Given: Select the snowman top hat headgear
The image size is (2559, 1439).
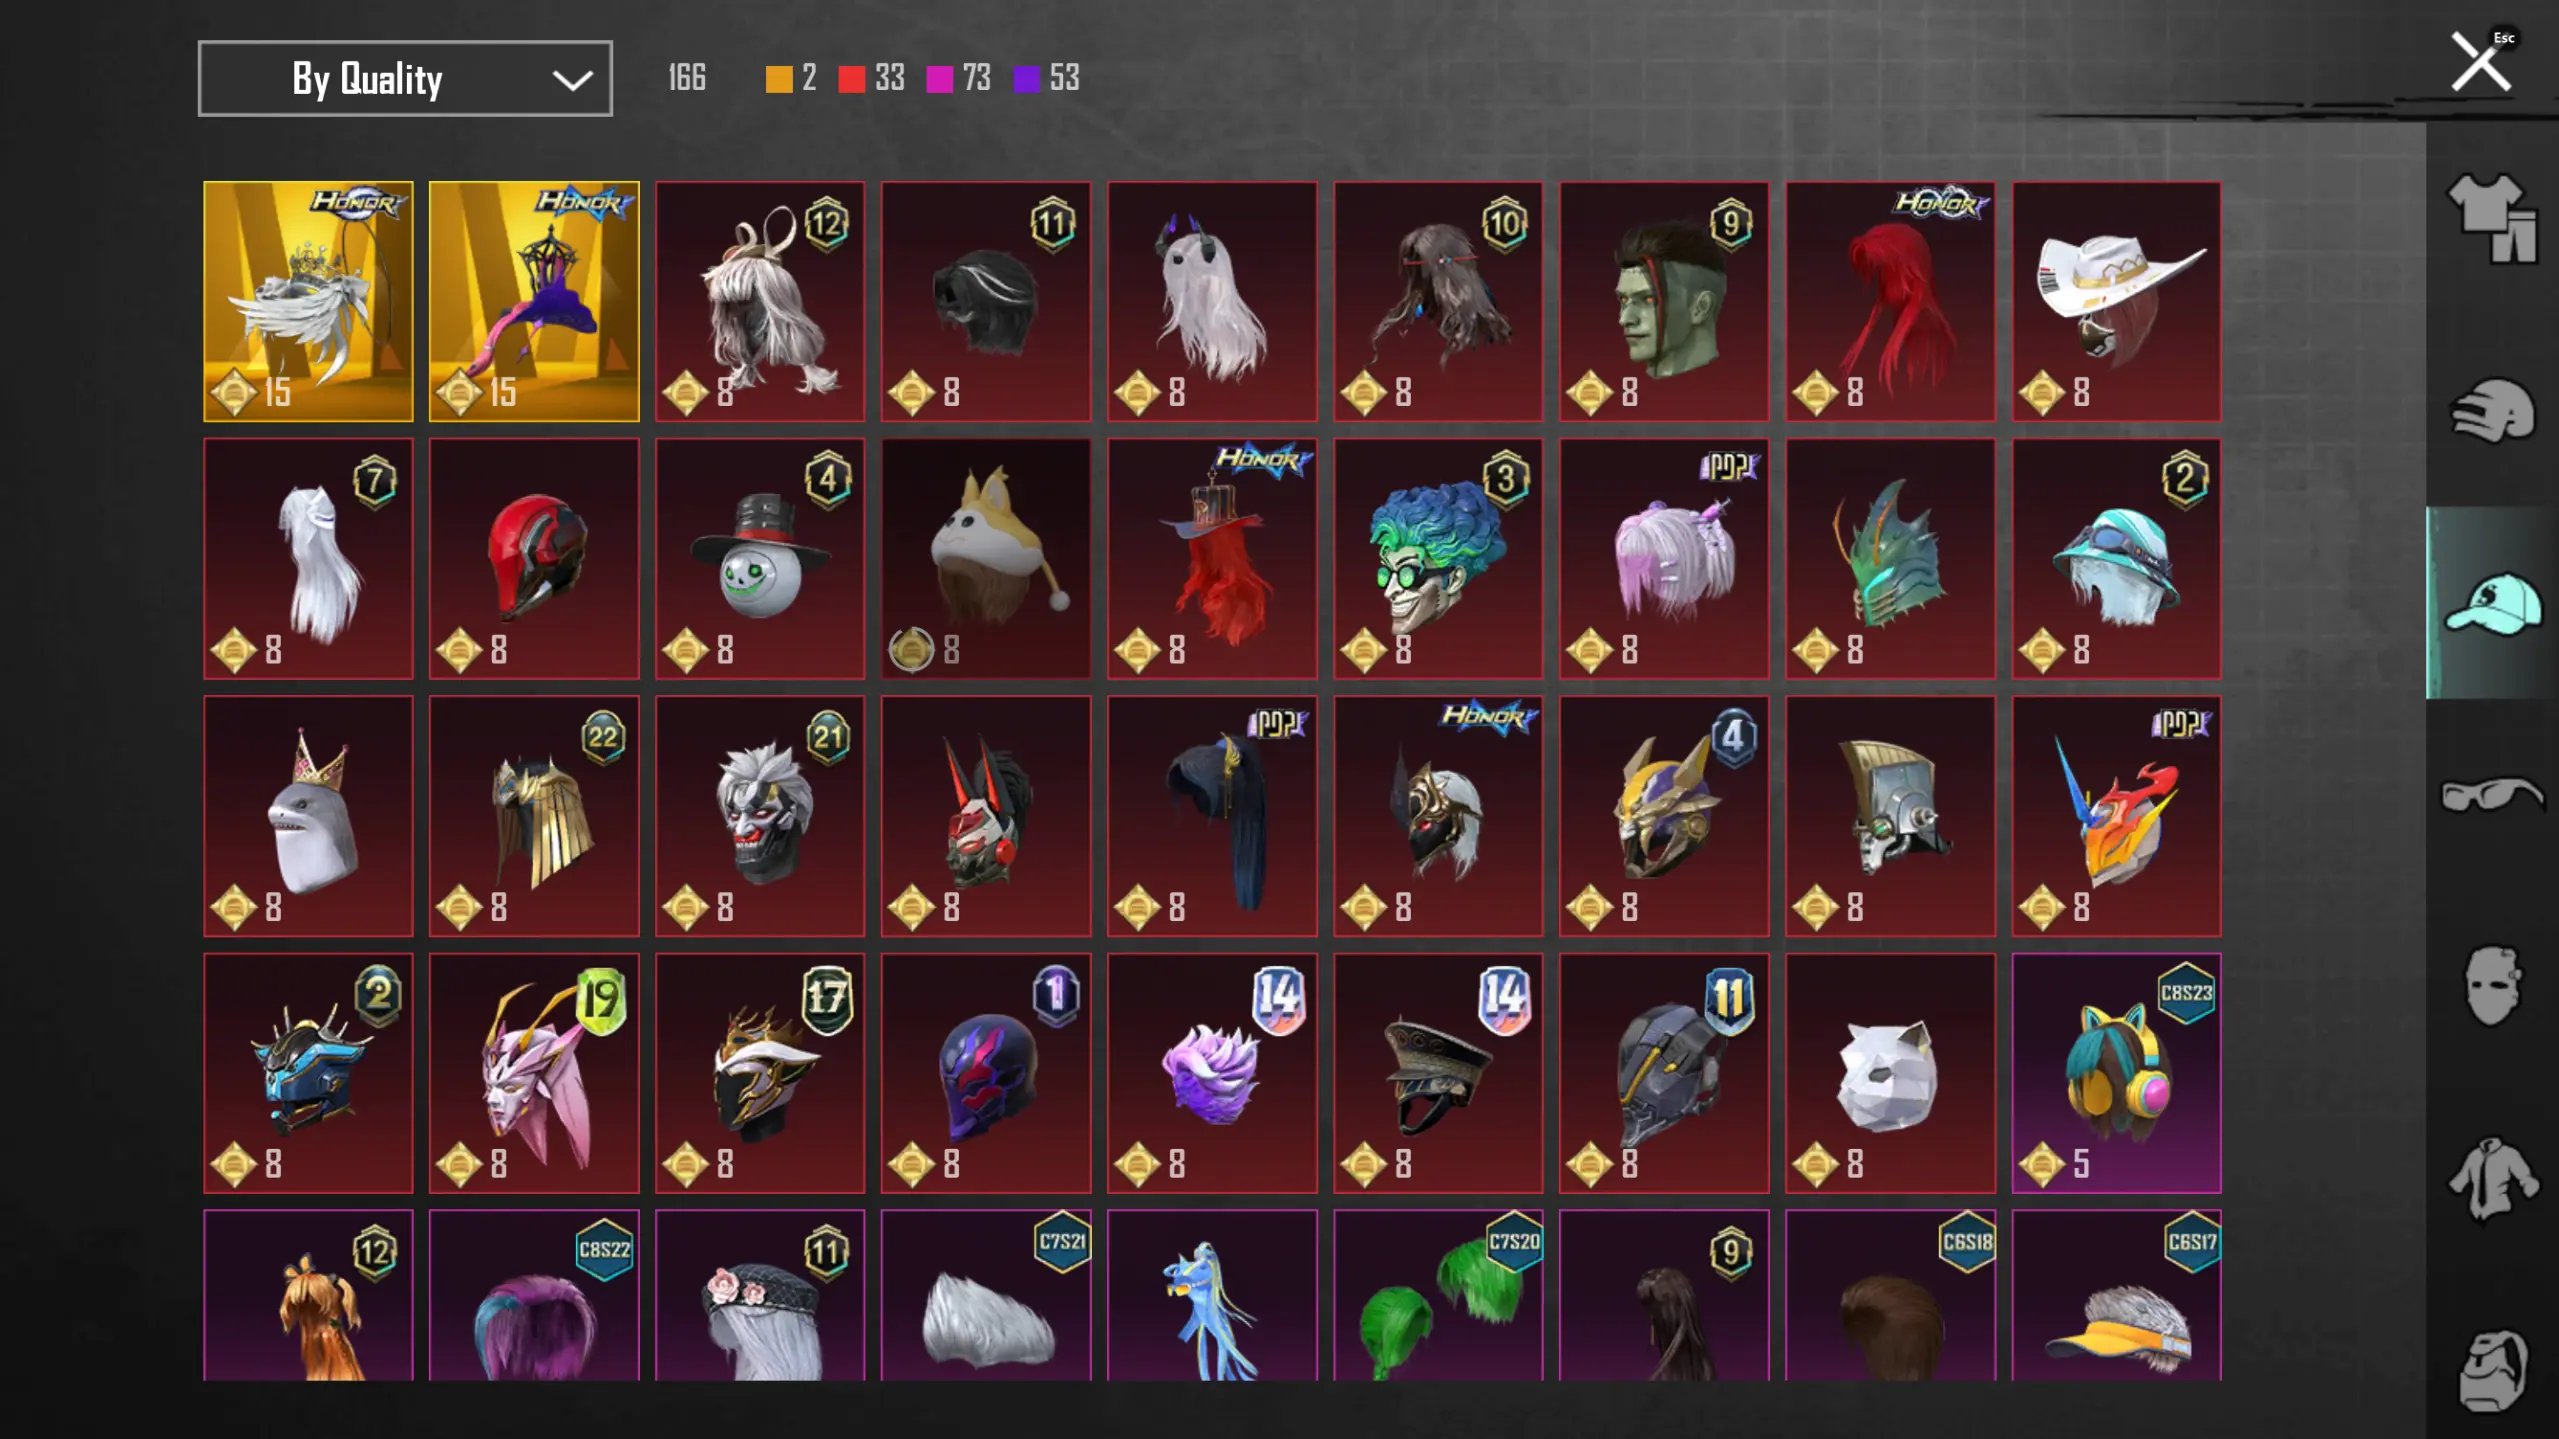Looking at the screenshot, I should click(760, 558).
